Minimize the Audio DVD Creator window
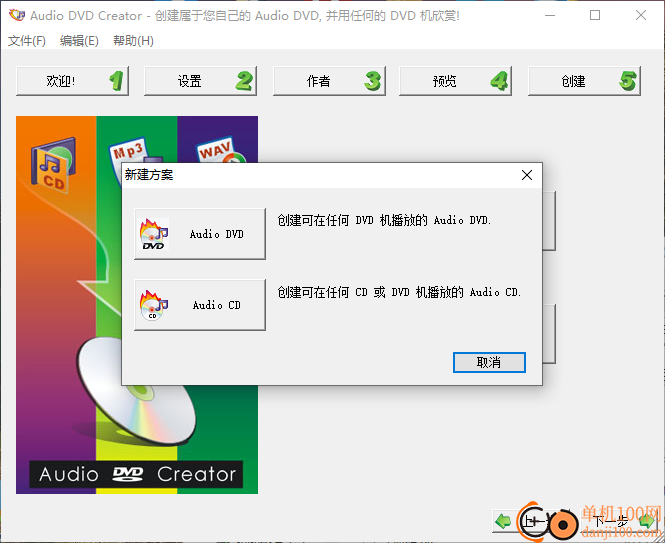 (x=550, y=15)
